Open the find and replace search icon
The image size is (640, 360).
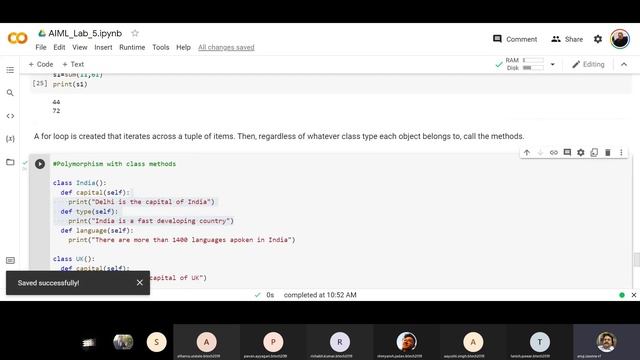click(x=10, y=93)
